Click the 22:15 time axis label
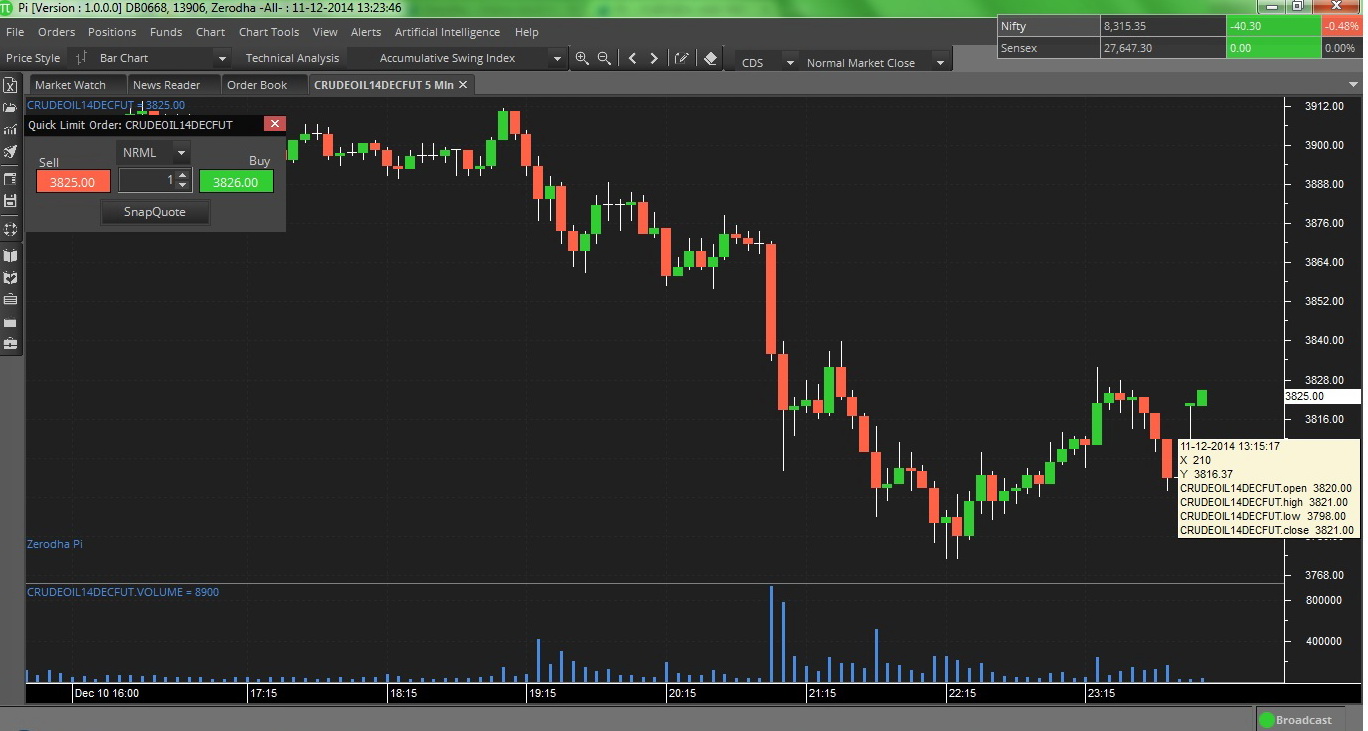Screen dimensions: 1368x731 point(962,693)
